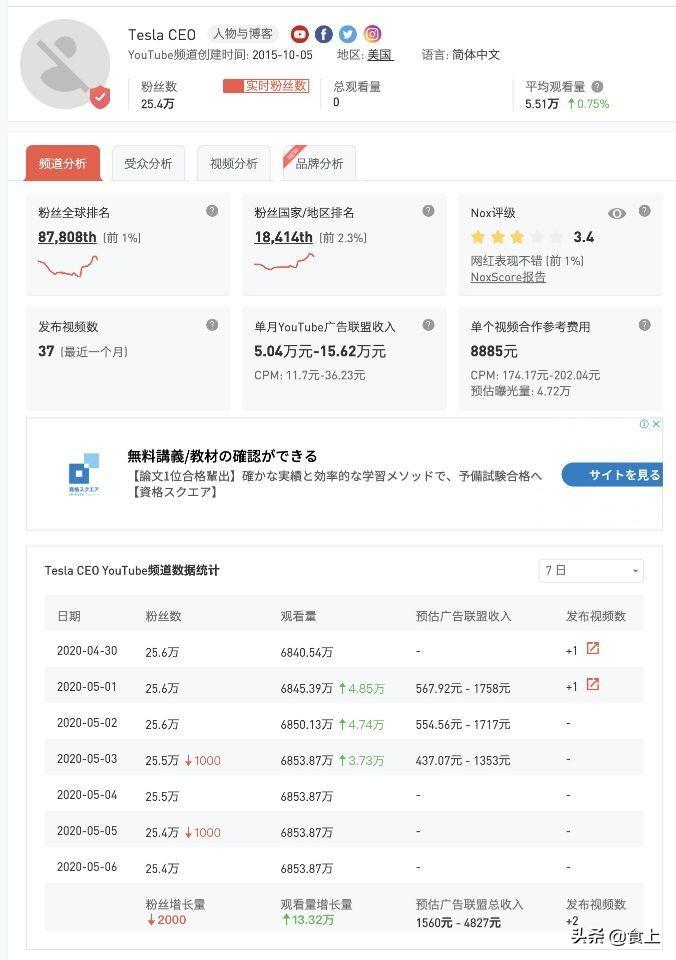
Task: Click help icon in 发布视频数 card
Action: 212,325
